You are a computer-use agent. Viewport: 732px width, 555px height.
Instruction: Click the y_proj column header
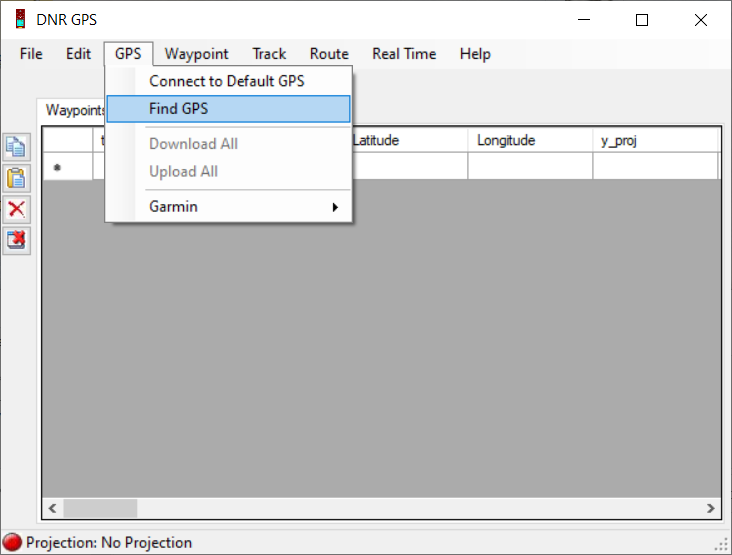pos(655,140)
